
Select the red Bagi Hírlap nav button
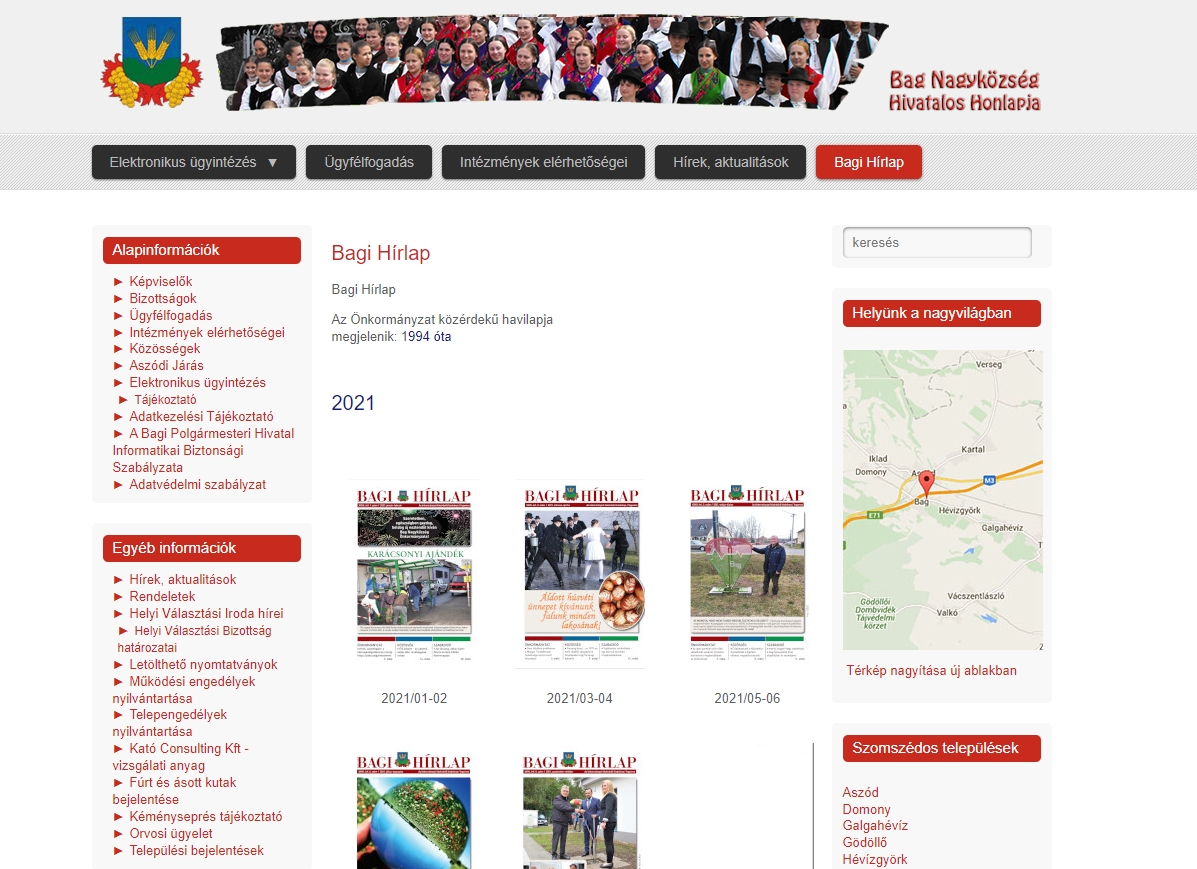click(x=869, y=162)
